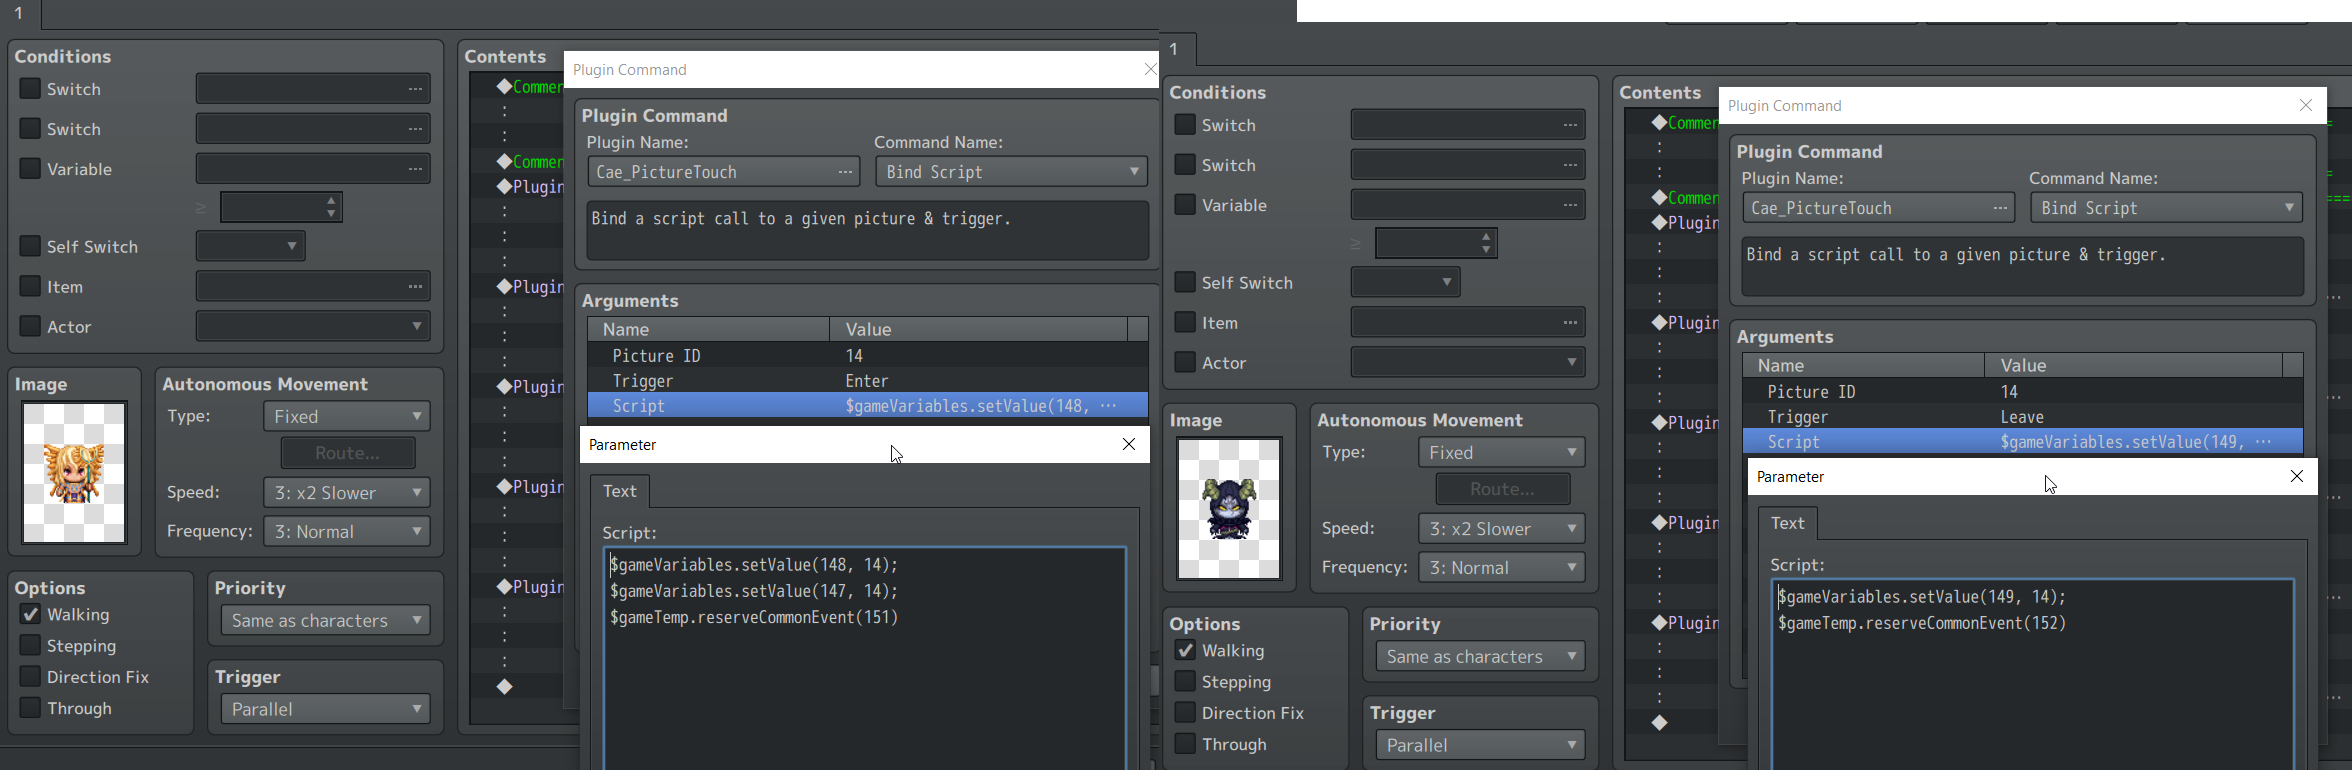The height and width of the screenshot is (770, 2352).
Task: Enable Actor condition in left editor
Action: coord(30,327)
